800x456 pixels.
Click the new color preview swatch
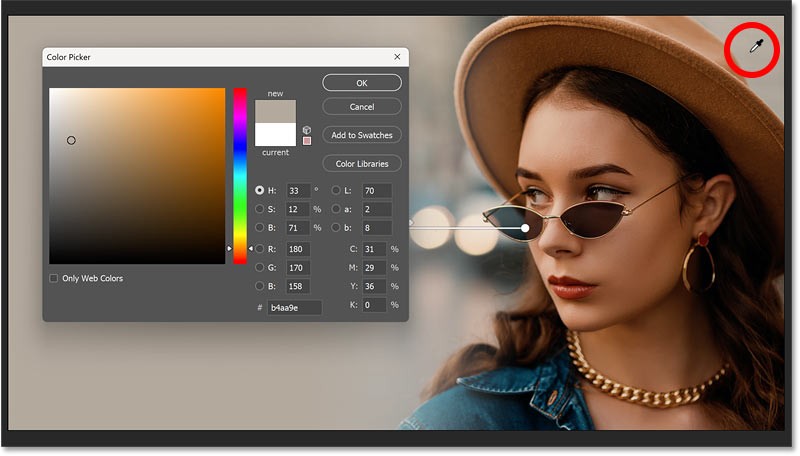point(275,111)
